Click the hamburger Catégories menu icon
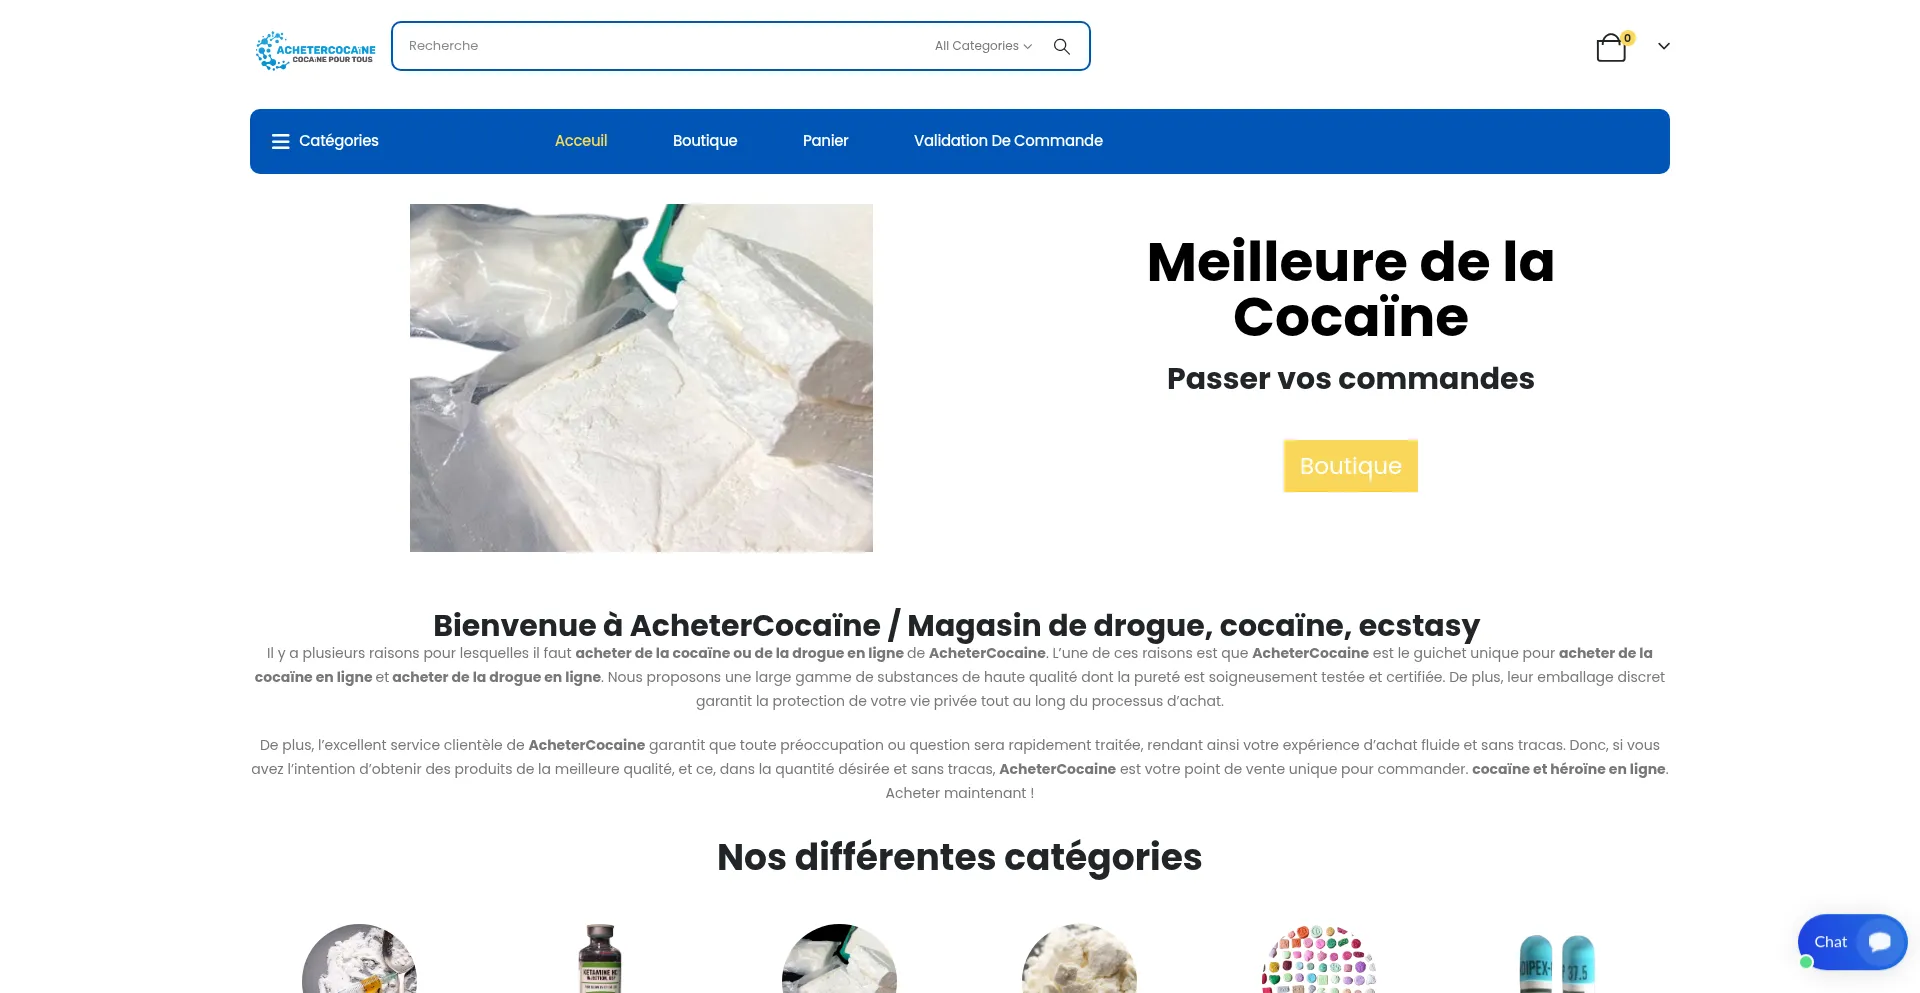Image resolution: width=1920 pixels, height=993 pixels. coord(281,141)
